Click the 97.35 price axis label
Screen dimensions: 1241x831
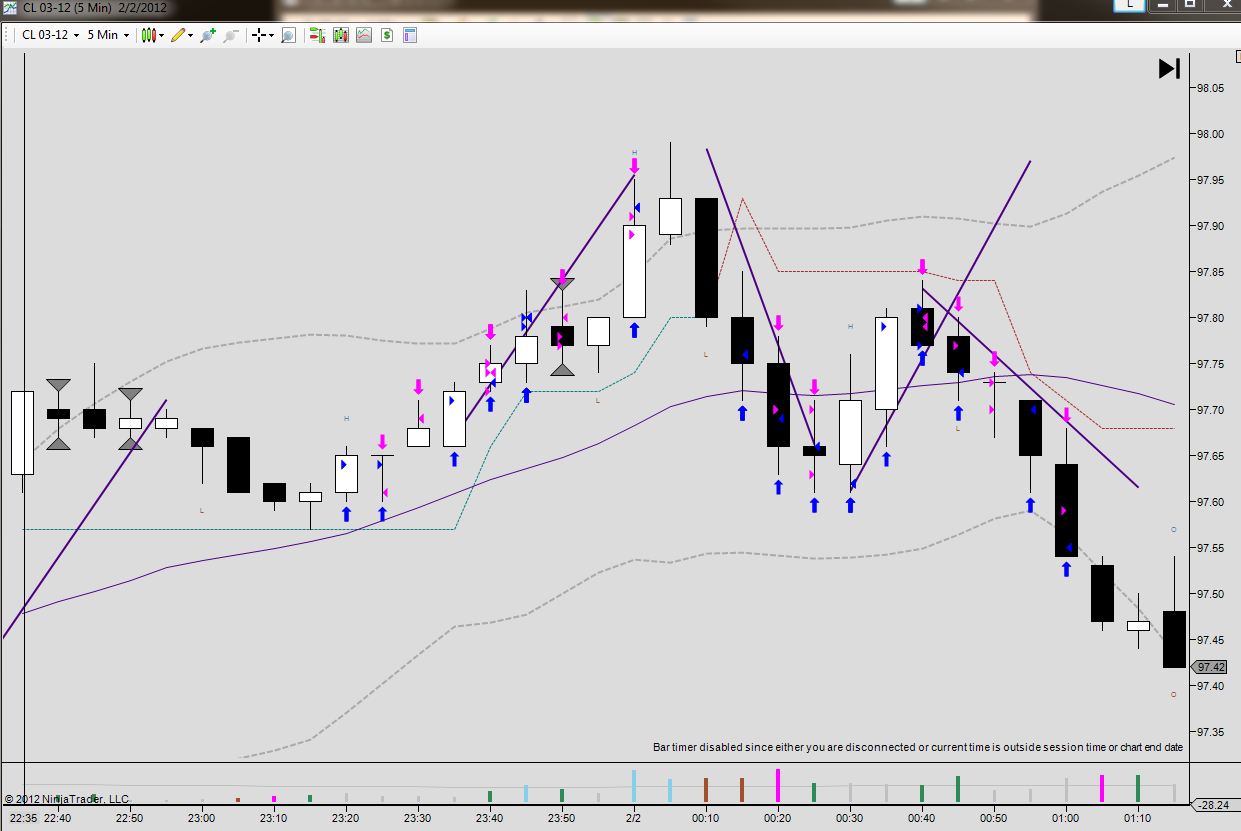1210,732
